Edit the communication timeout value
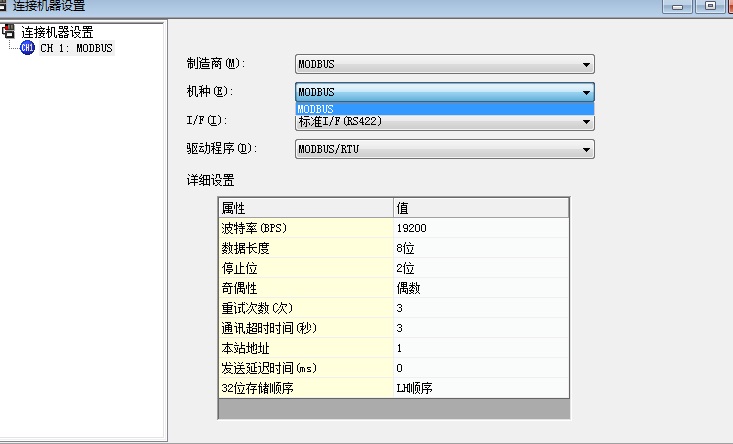Image resolution: width=733 pixels, height=444 pixels. (x=481, y=328)
